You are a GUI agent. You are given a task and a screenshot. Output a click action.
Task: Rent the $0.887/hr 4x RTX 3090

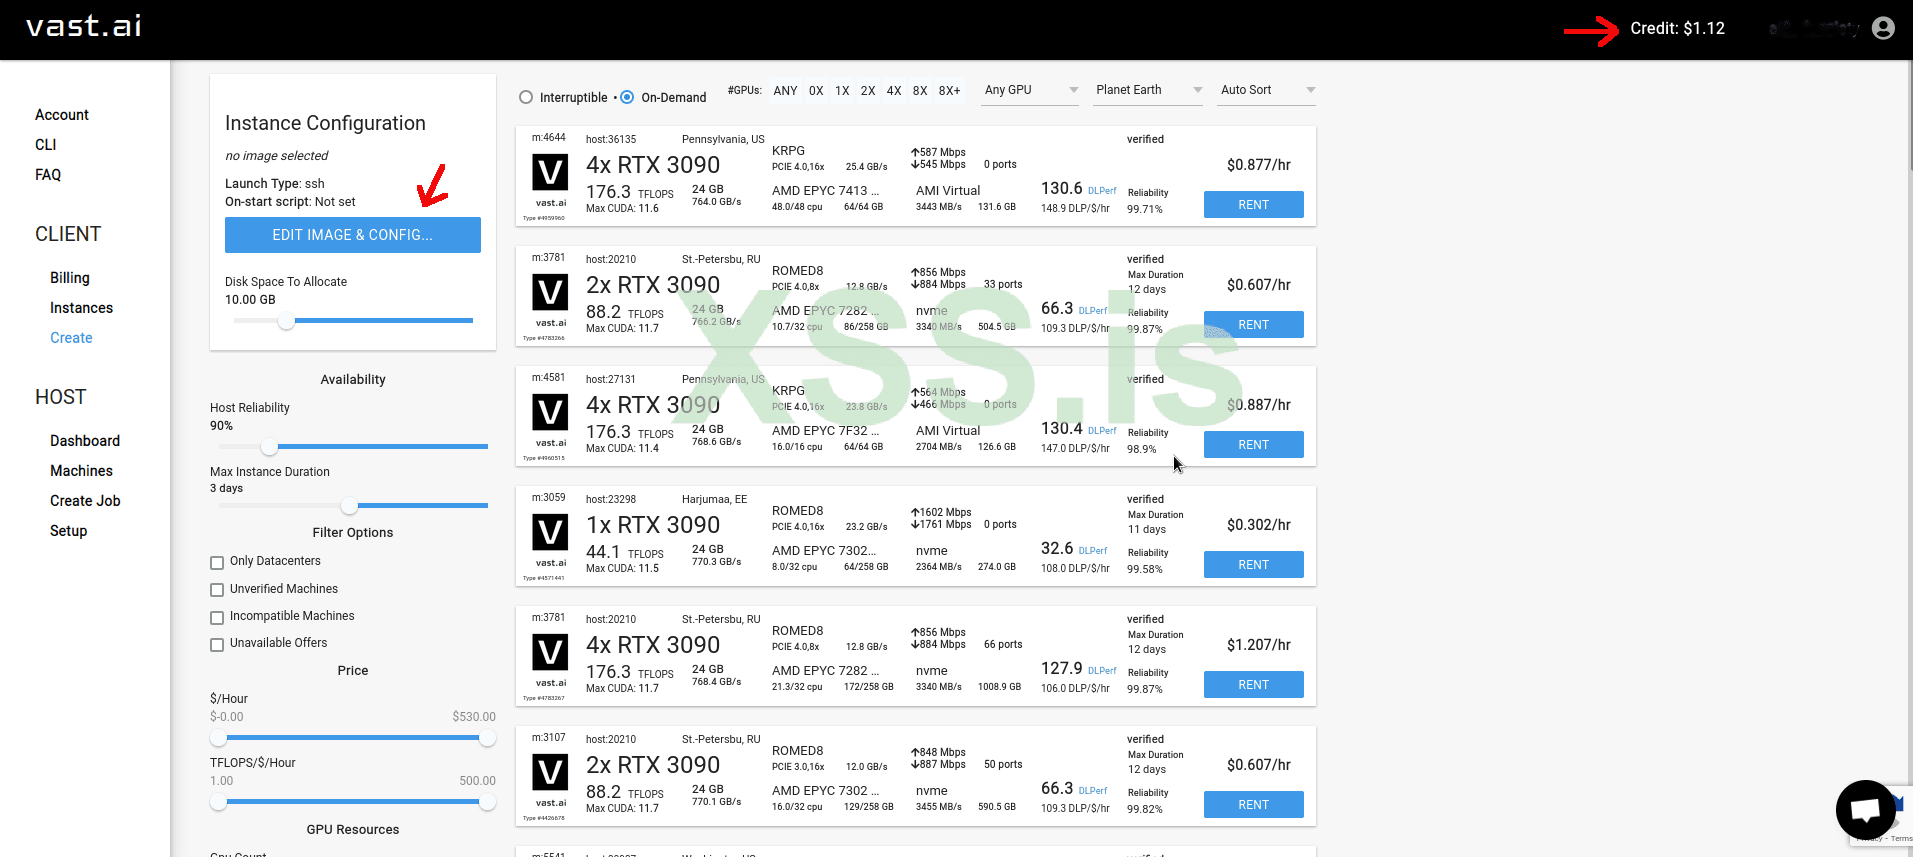[x=1254, y=444]
